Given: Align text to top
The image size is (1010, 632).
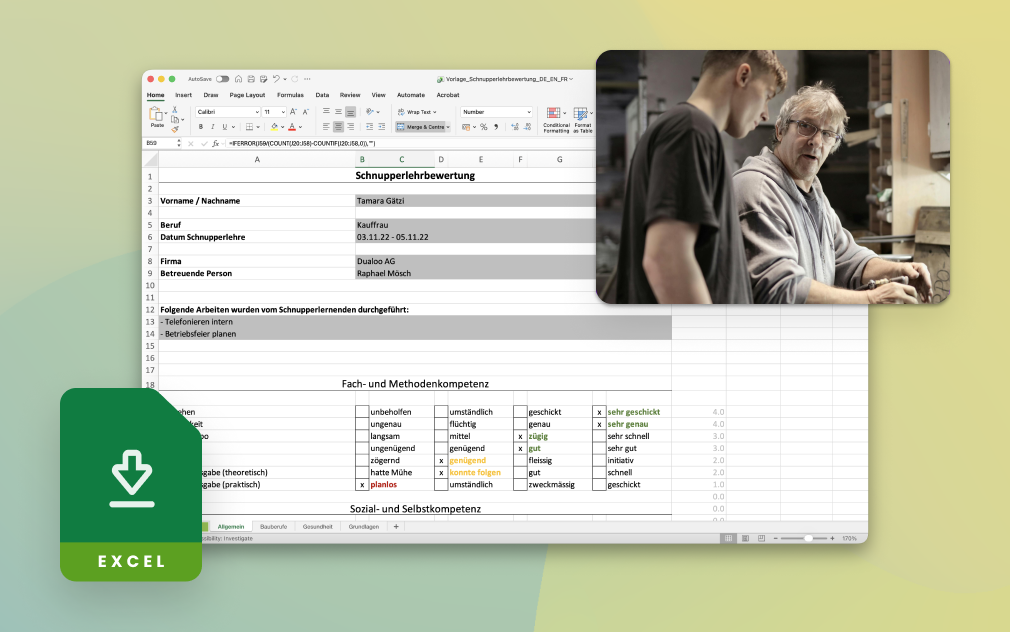Looking at the screenshot, I should pos(327,111).
